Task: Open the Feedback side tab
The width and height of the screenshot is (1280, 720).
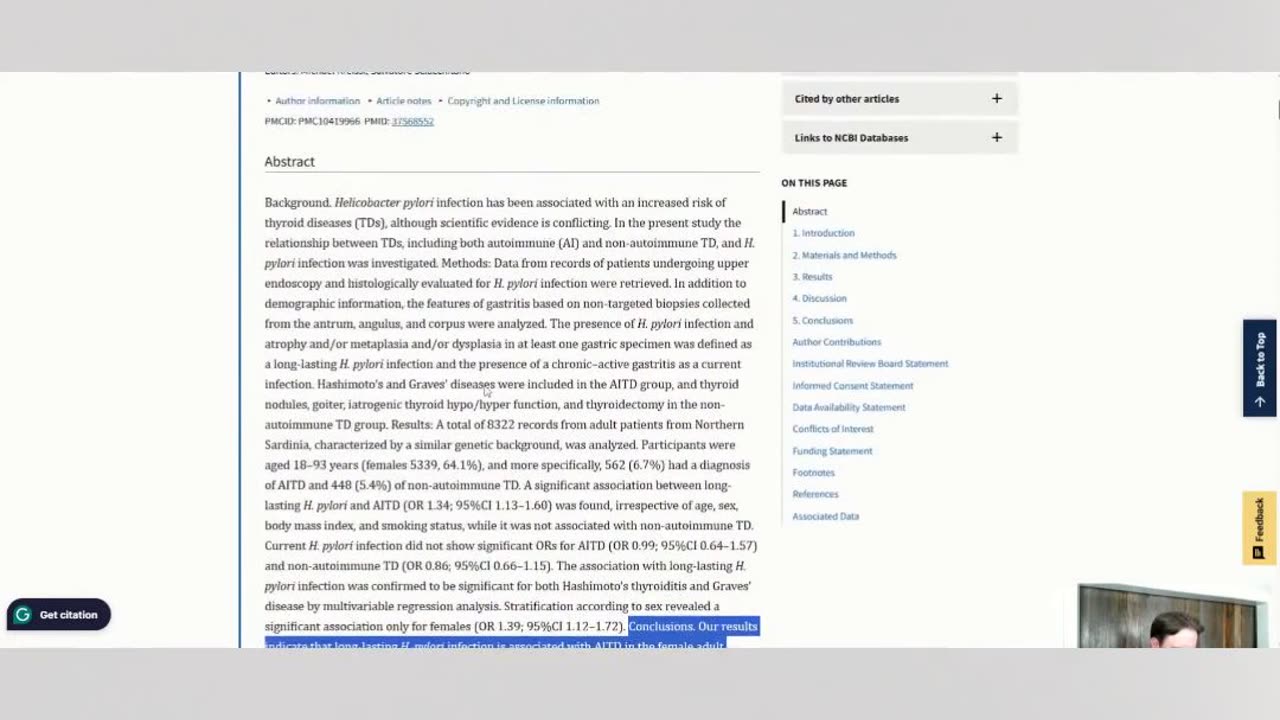Action: click(1259, 528)
